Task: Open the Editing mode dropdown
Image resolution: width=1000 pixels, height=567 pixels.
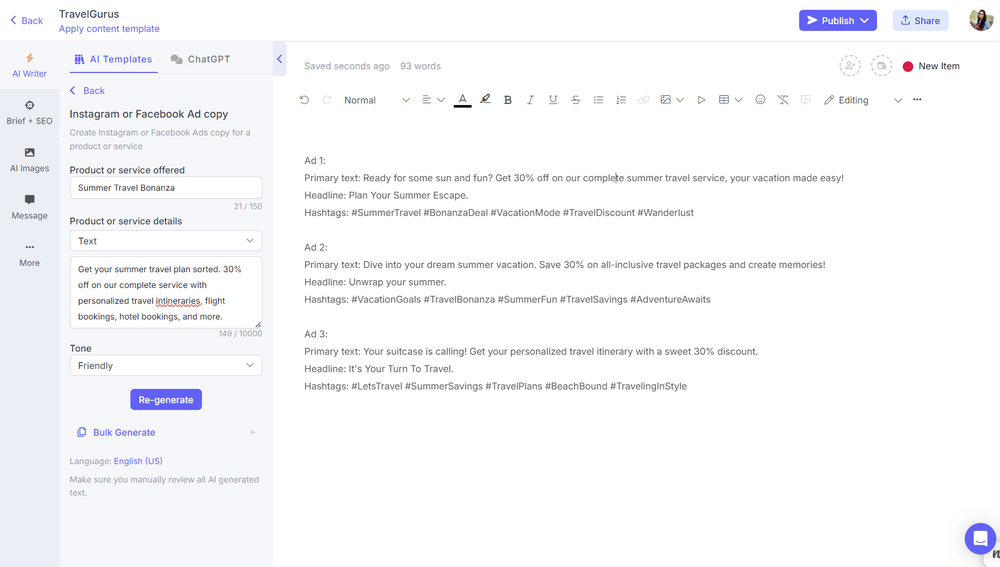Action: [x=863, y=100]
